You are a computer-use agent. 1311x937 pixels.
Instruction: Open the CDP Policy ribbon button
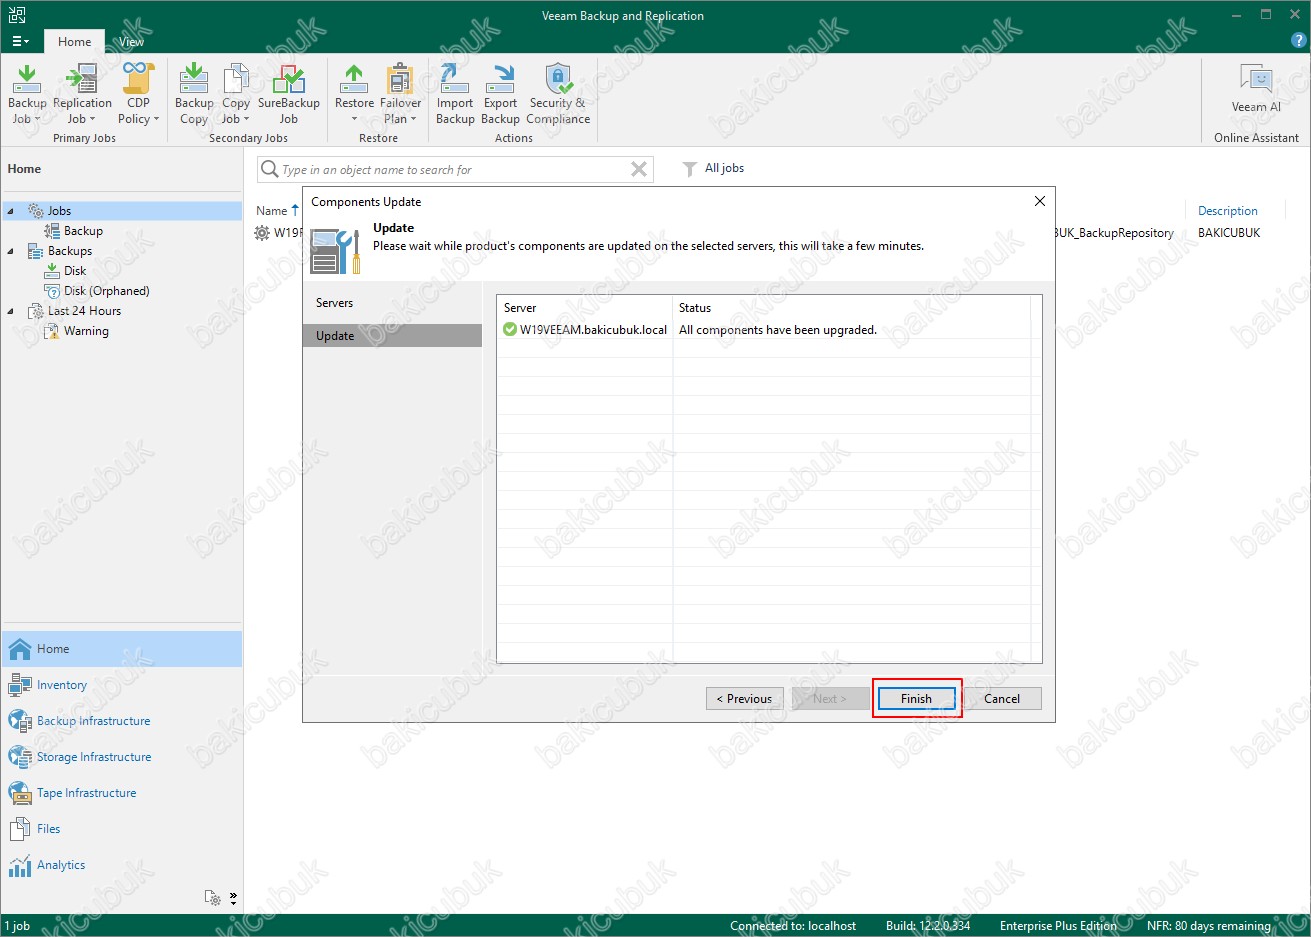coord(138,94)
